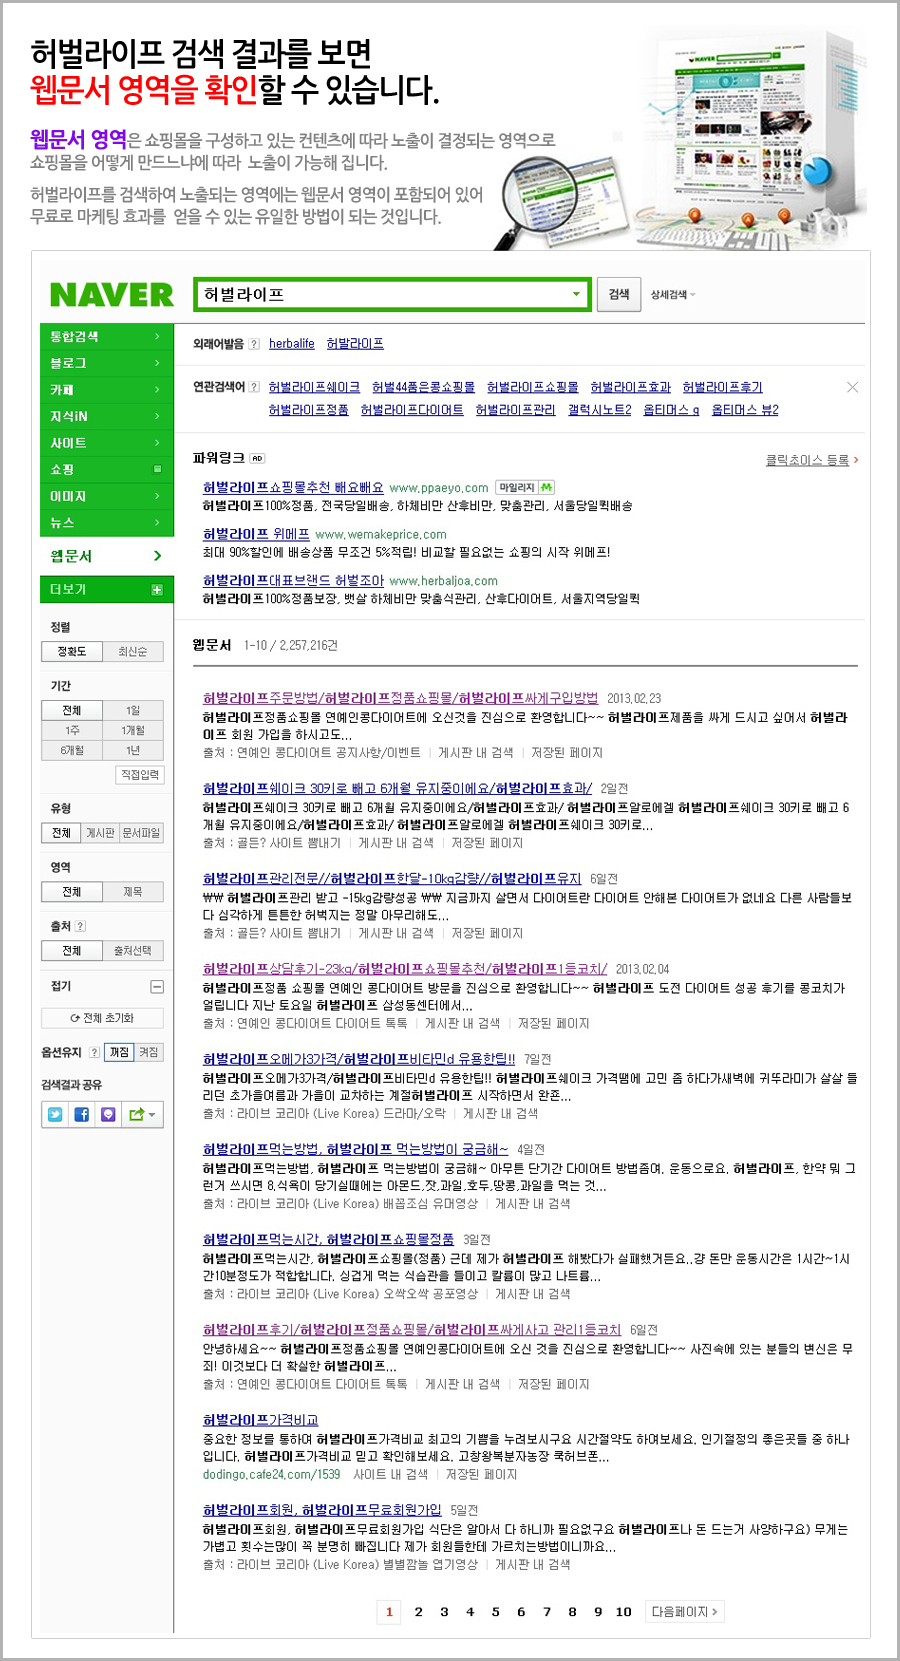Open ad link 허벌라이프 위메프
This screenshot has height=1661, width=900.
coord(256,534)
